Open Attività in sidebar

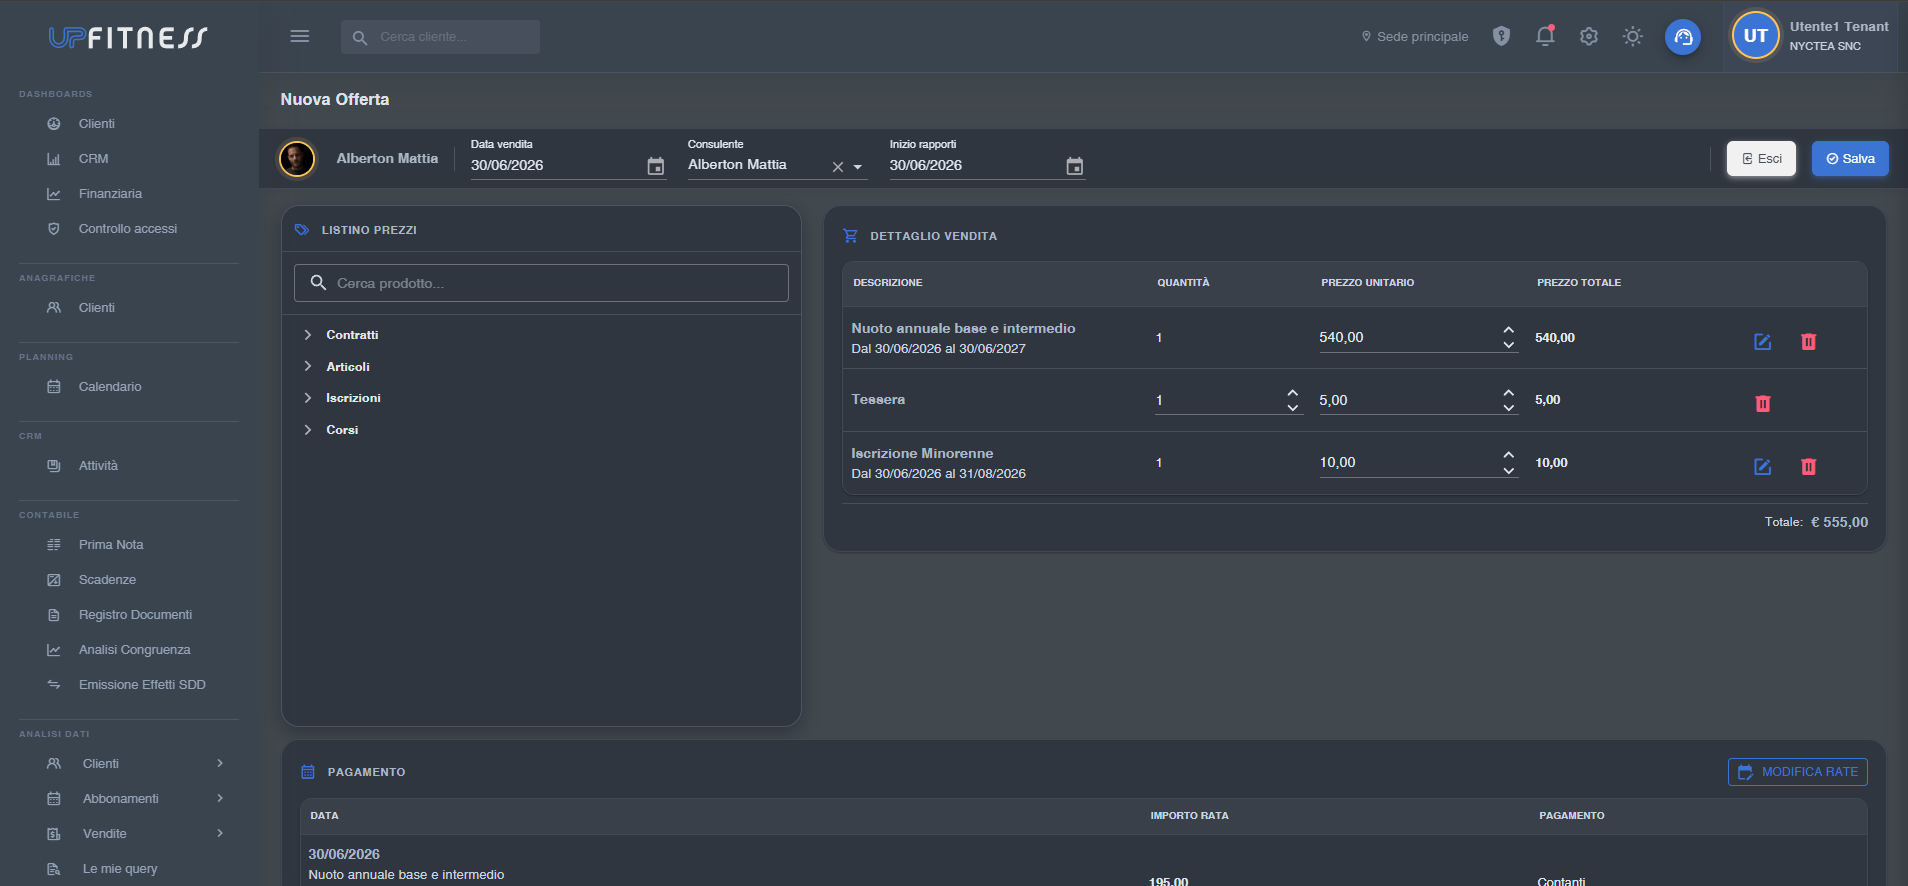click(x=98, y=466)
